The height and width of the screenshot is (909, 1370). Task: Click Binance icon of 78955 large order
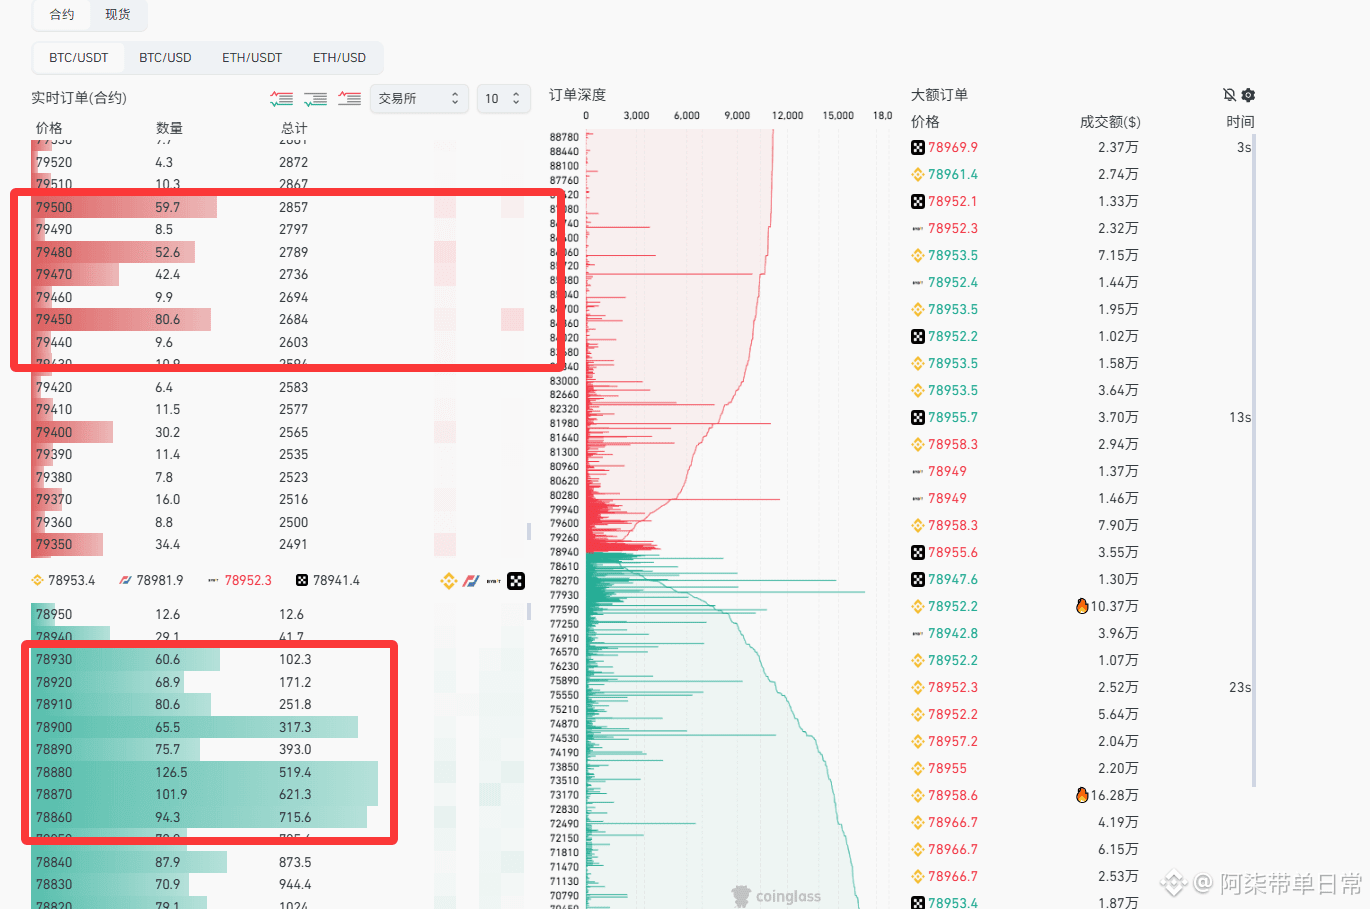(918, 768)
